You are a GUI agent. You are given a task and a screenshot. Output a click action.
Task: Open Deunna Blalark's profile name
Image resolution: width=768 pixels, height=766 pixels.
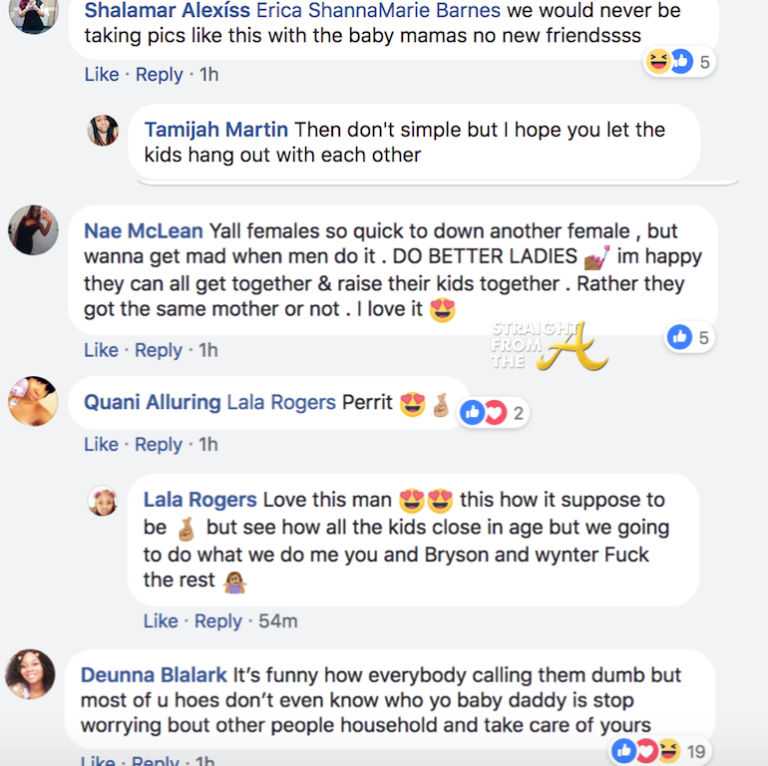pos(154,675)
